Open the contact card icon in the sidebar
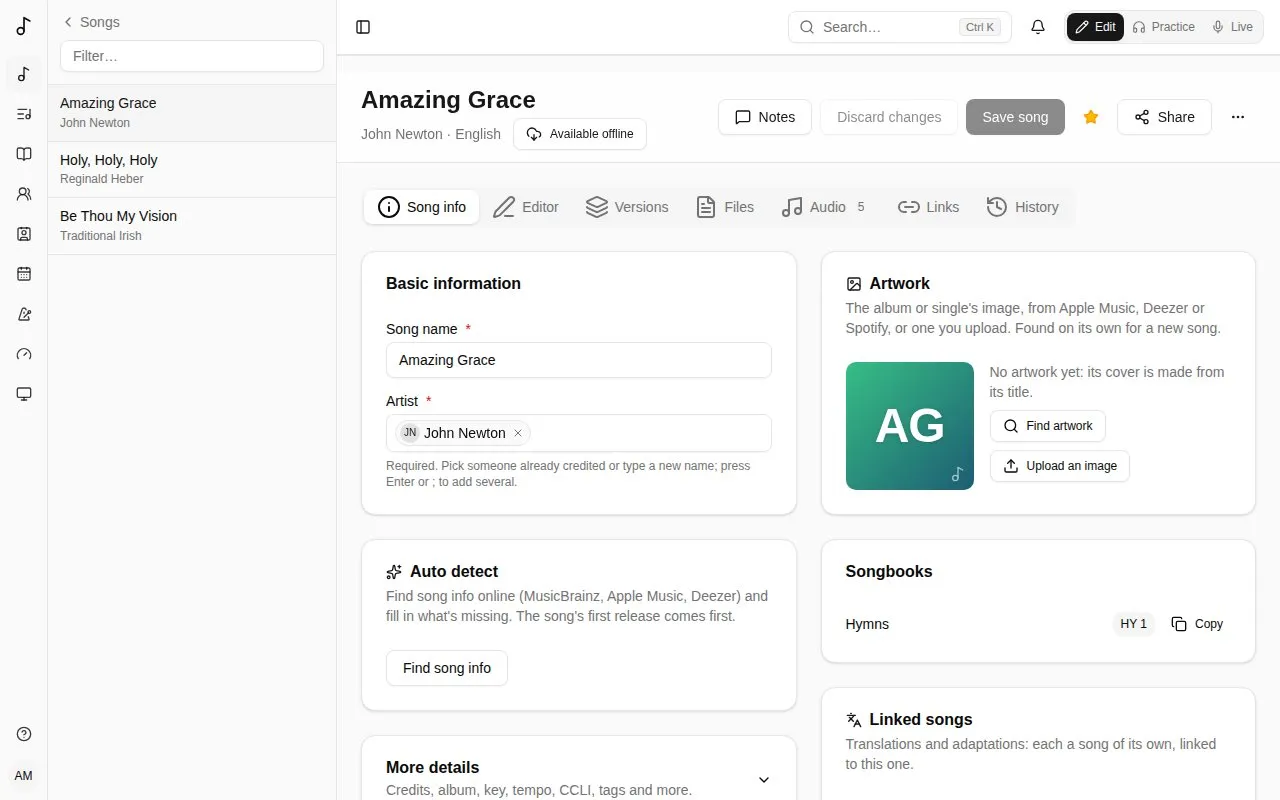The width and height of the screenshot is (1280, 800). point(24,234)
